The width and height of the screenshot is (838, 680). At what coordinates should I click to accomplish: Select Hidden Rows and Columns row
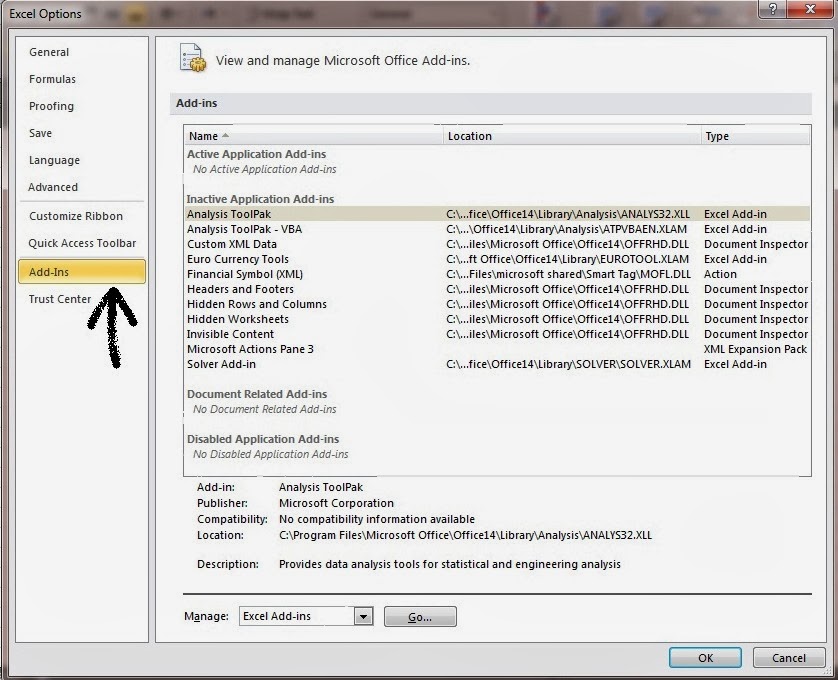pos(497,304)
